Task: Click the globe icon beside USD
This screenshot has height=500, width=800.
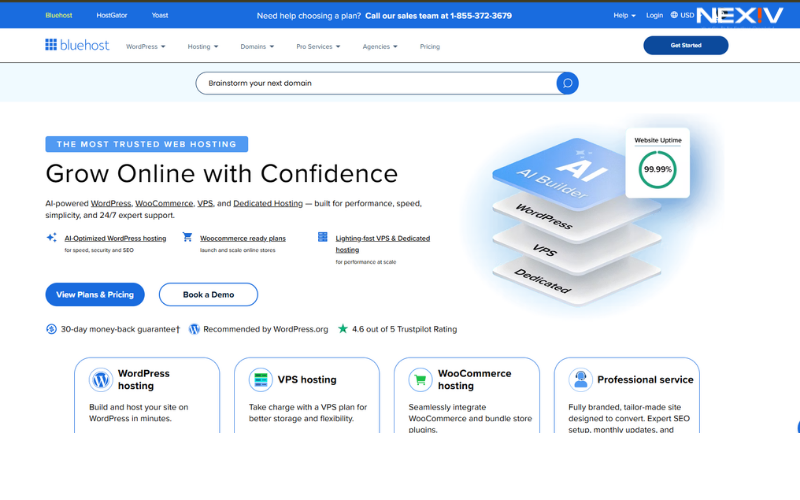Action: click(x=675, y=15)
